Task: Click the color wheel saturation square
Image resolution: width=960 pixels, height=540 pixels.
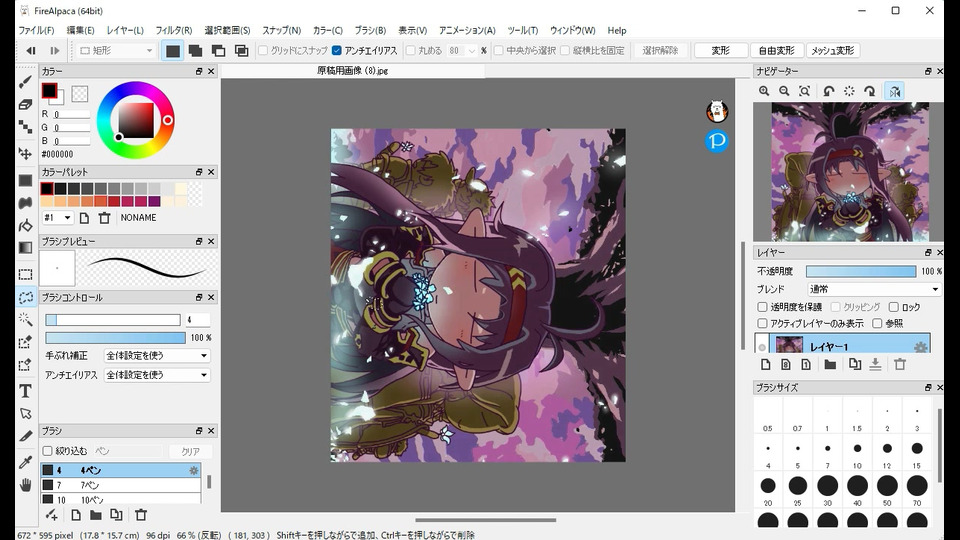Action: (135, 120)
